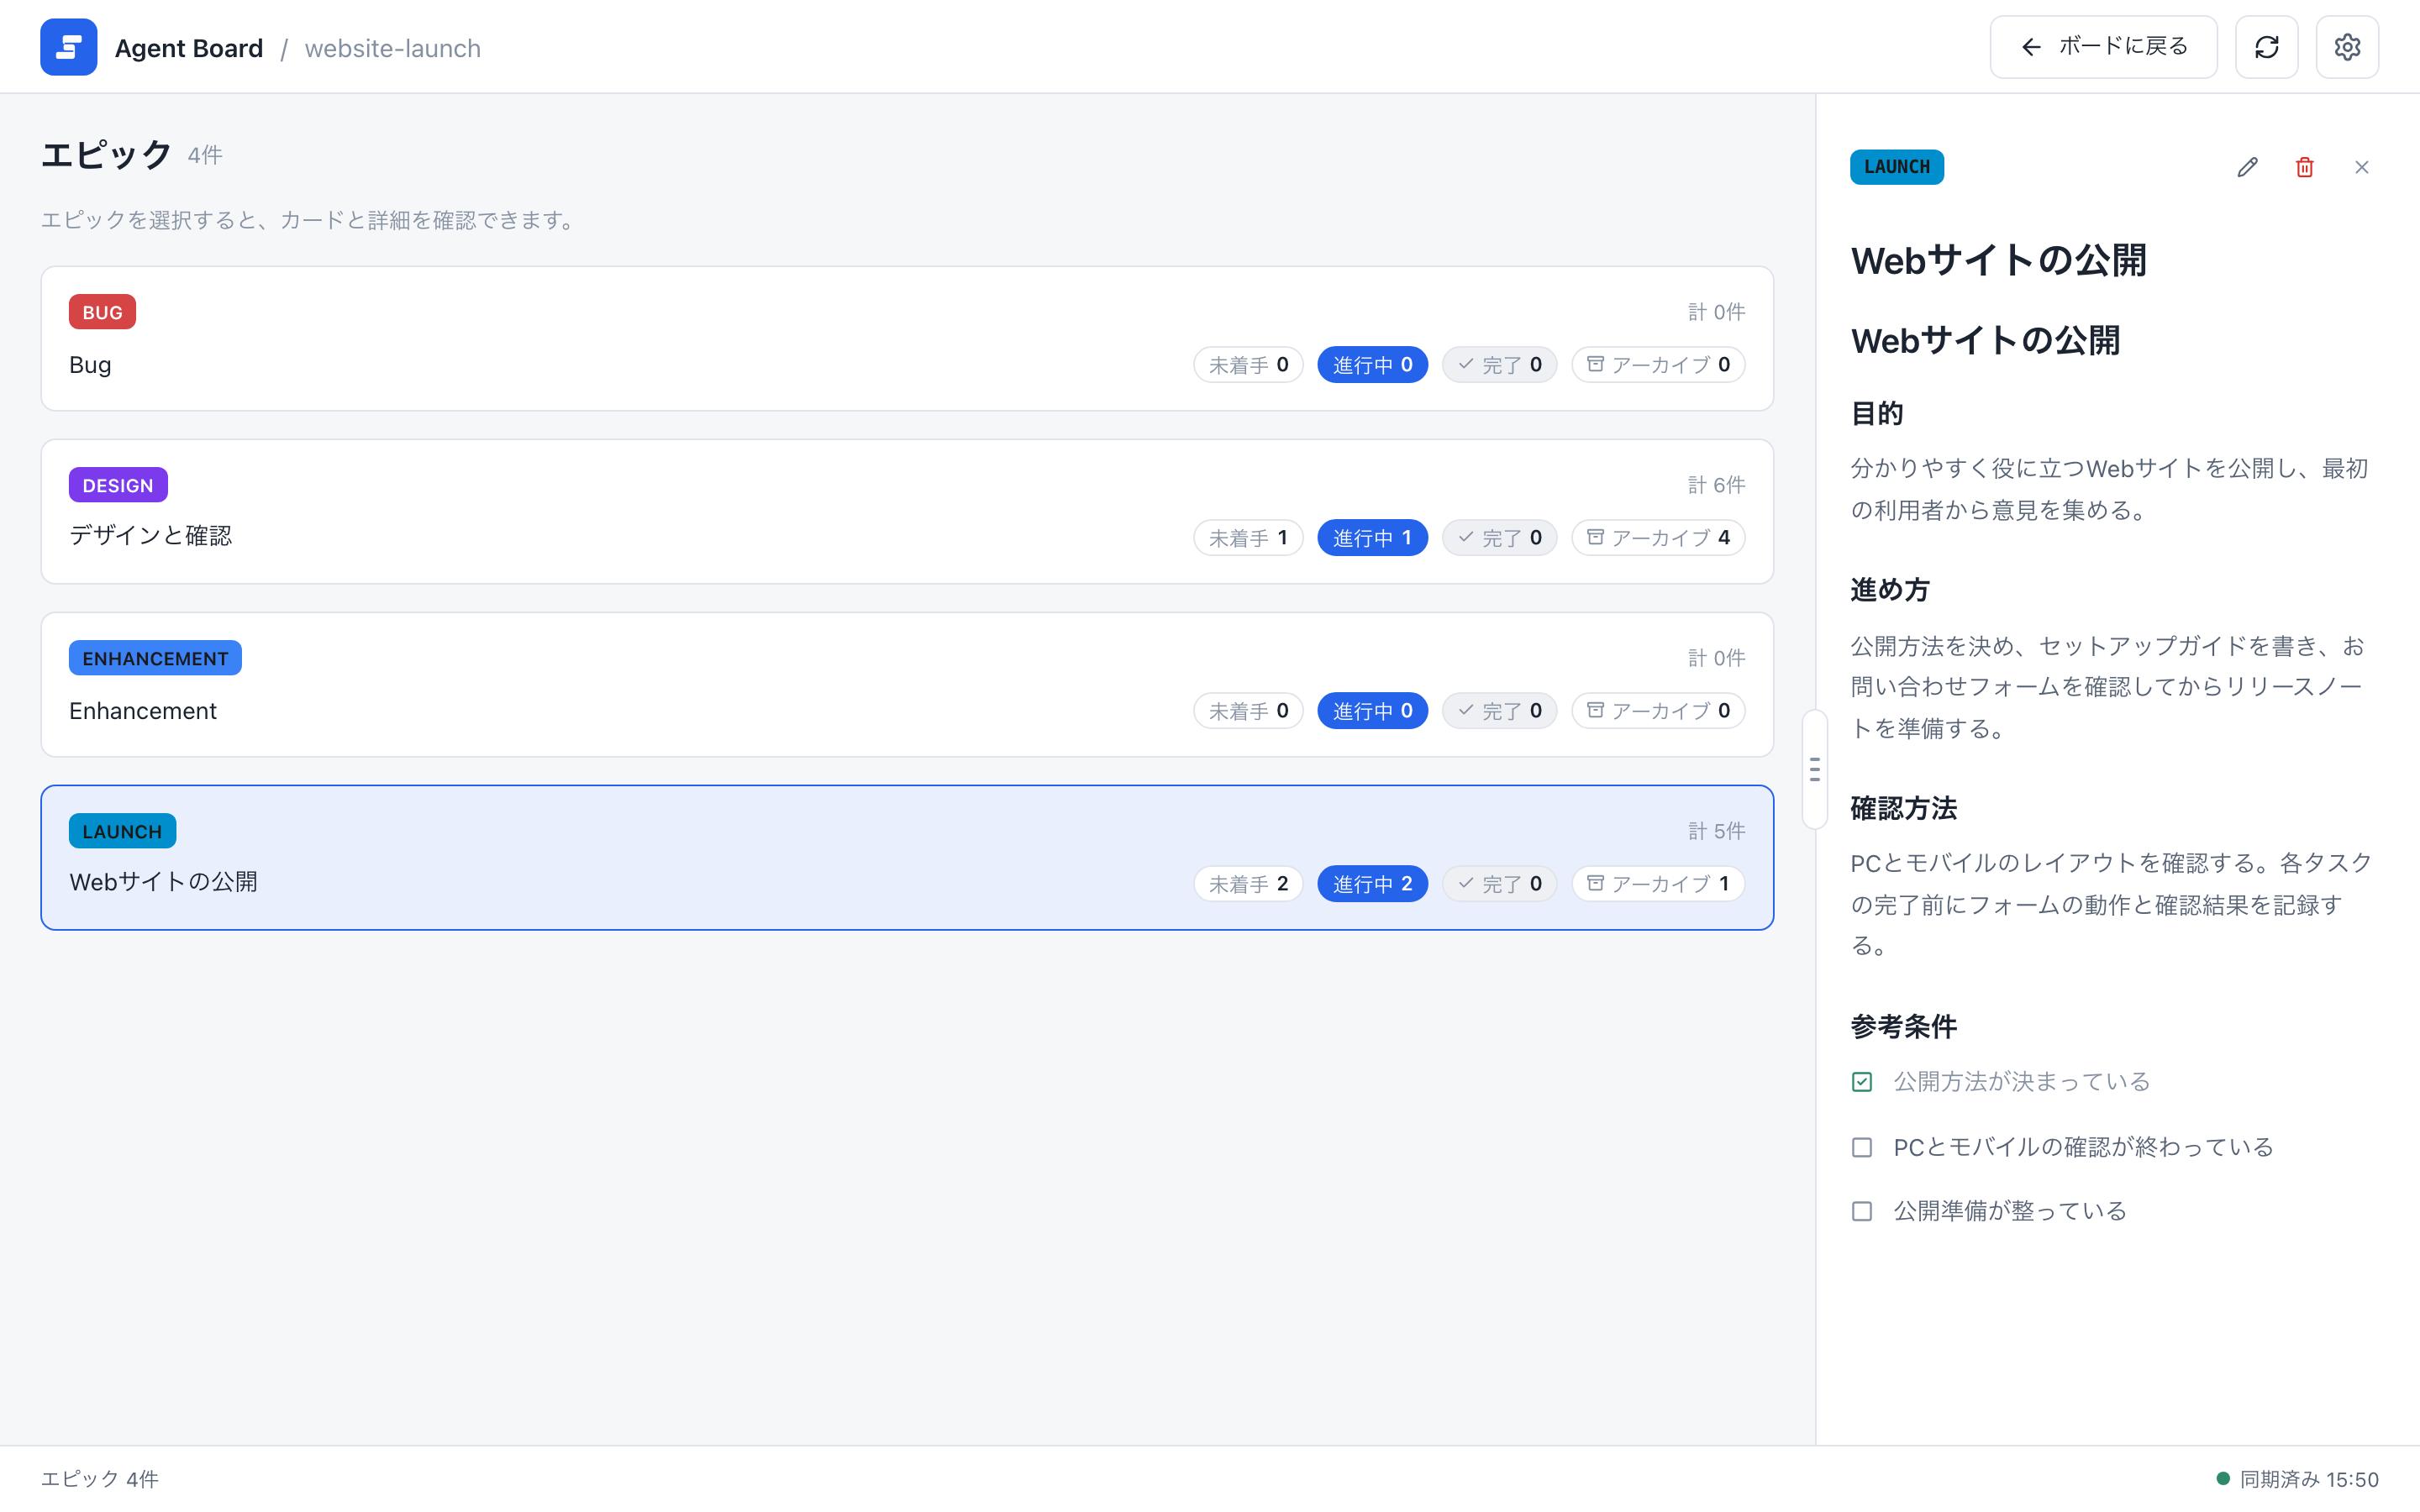2420x1512 pixels.
Task: Click アーカイブ 4 pill on デザインと確認 row
Action: [x=1658, y=538]
